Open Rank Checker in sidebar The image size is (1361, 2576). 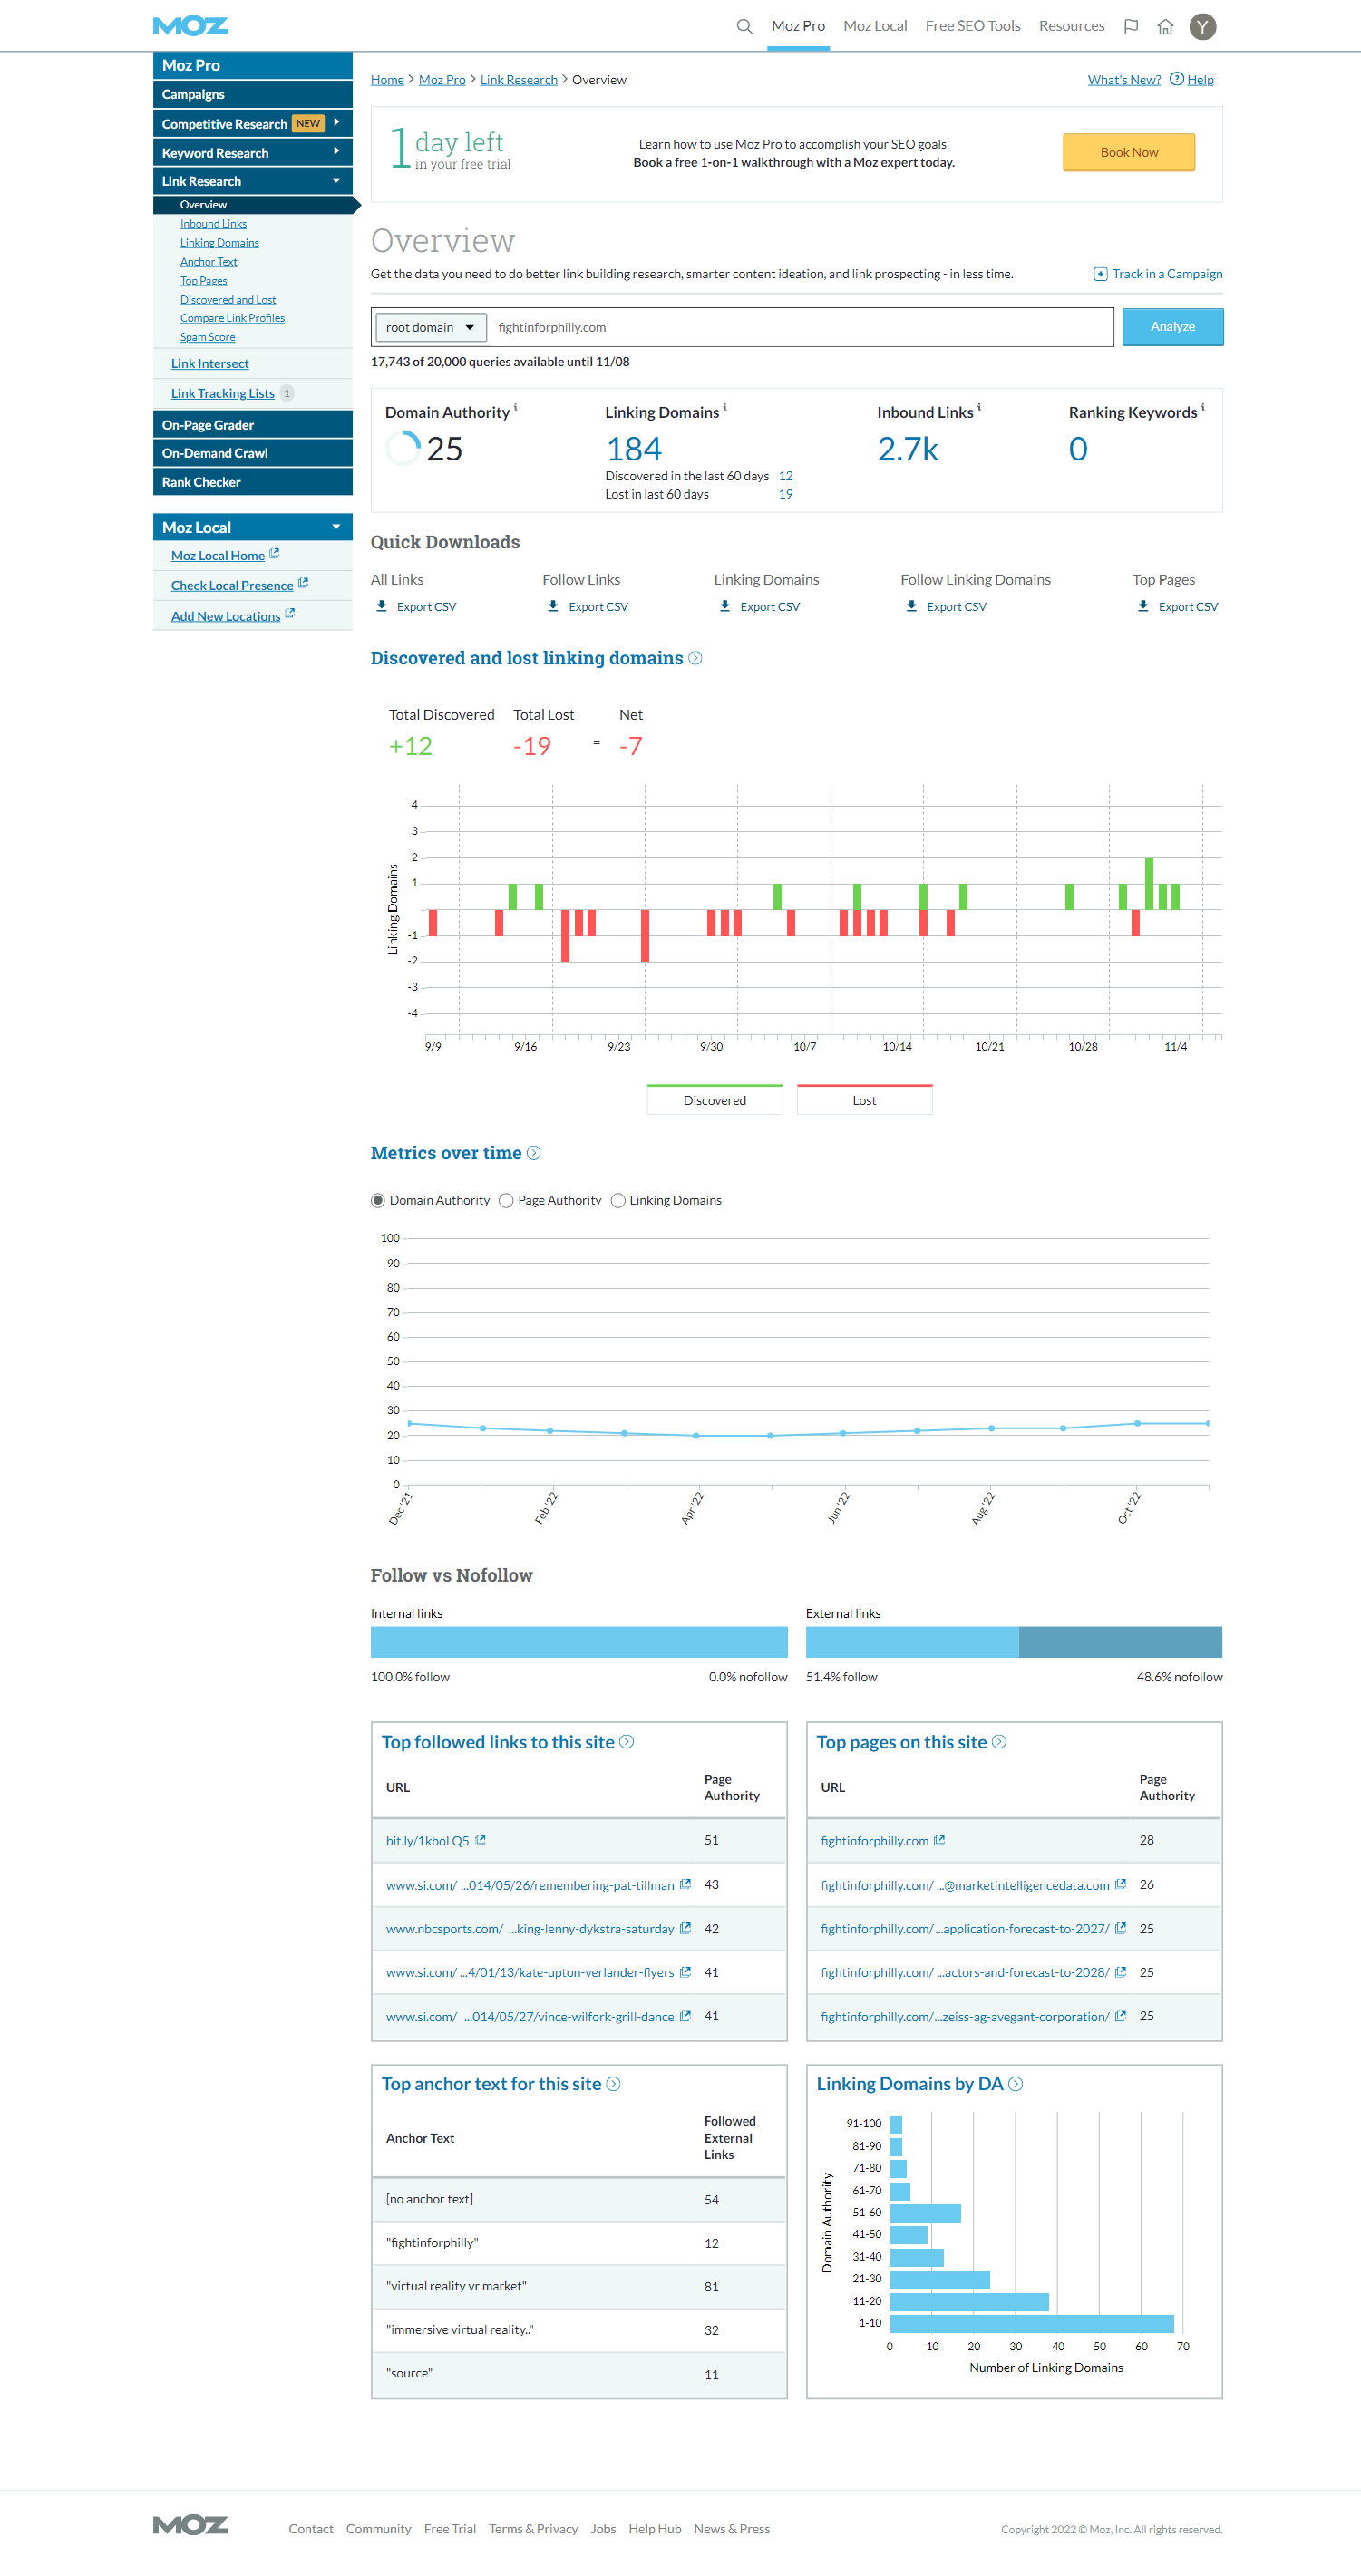click(x=253, y=482)
